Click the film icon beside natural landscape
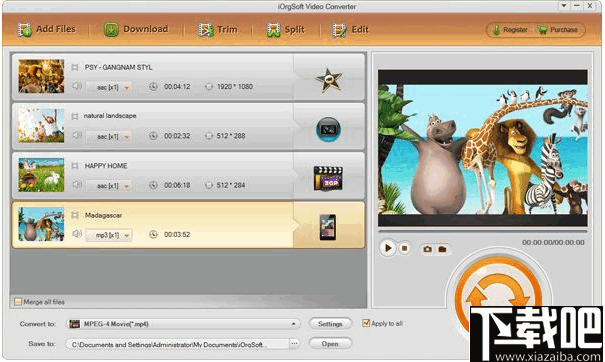 click(75, 116)
